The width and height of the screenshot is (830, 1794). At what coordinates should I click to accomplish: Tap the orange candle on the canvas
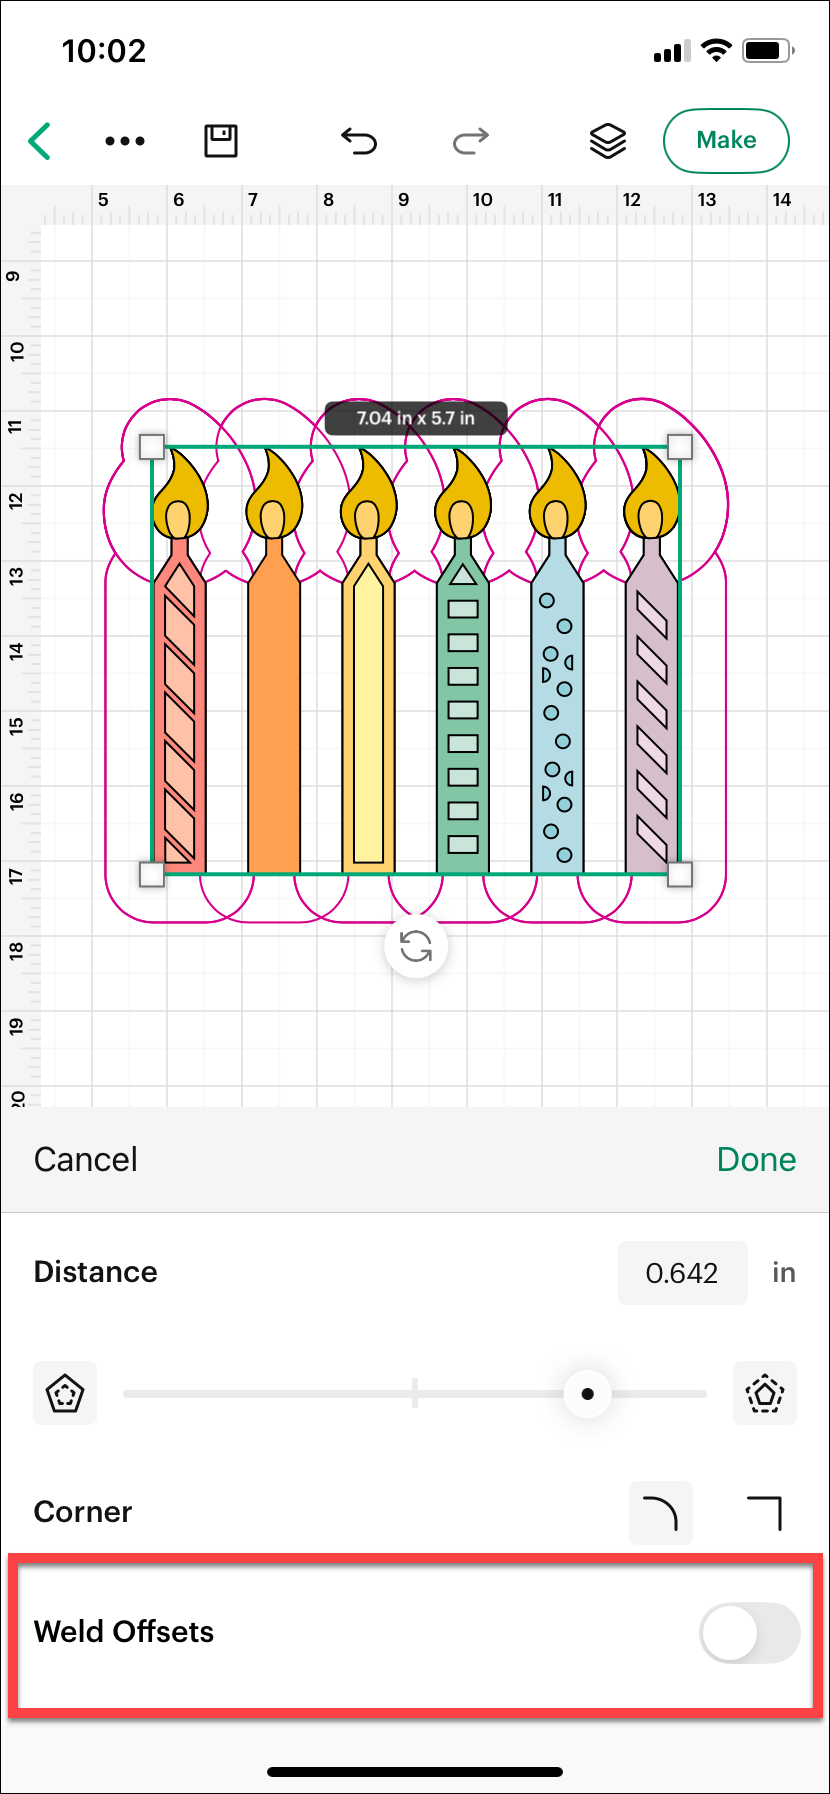click(x=273, y=720)
